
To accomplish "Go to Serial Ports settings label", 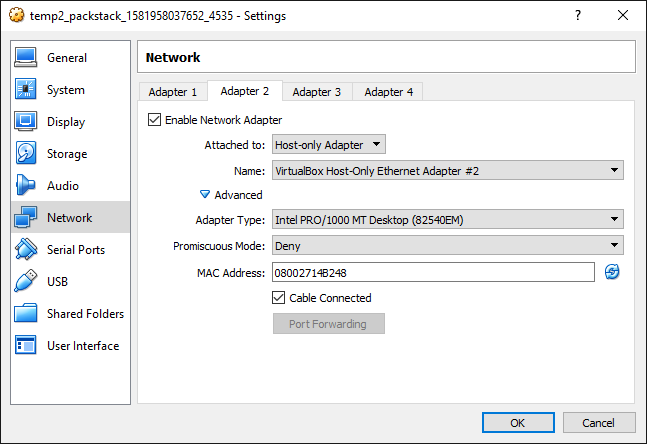I will 76,250.
